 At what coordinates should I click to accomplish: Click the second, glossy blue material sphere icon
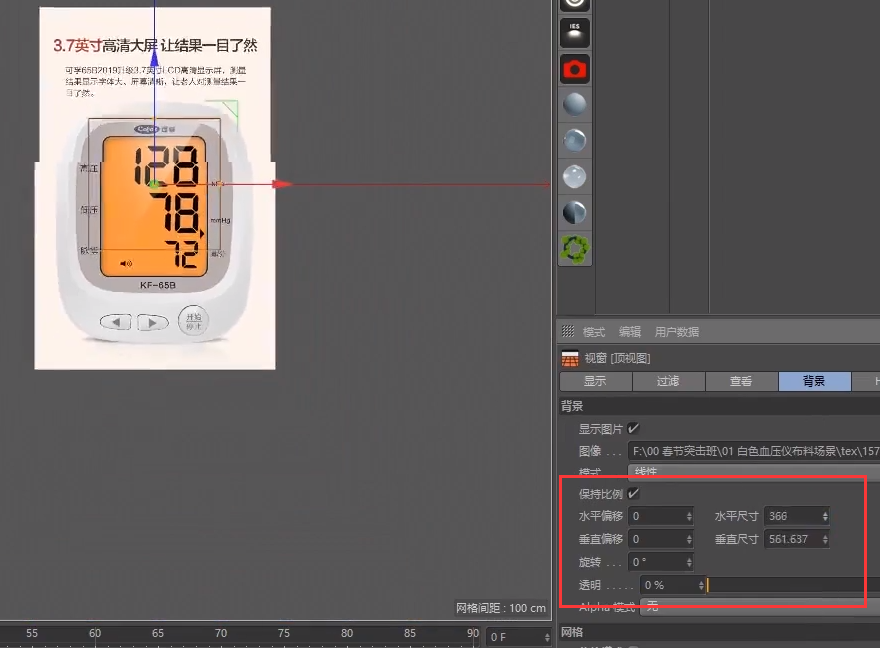click(x=575, y=141)
